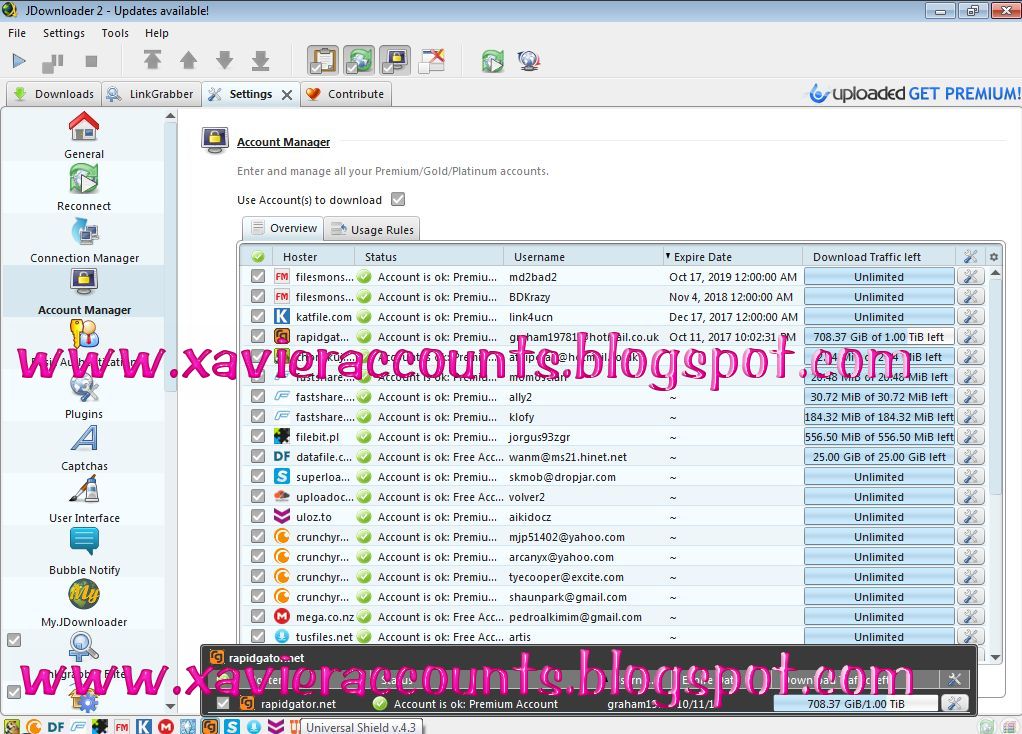The width and height of the screenshot is (1022, 734).
Task: Toggle checkbox for md2bad2 filesmonster account
Action: pos(258,276)
